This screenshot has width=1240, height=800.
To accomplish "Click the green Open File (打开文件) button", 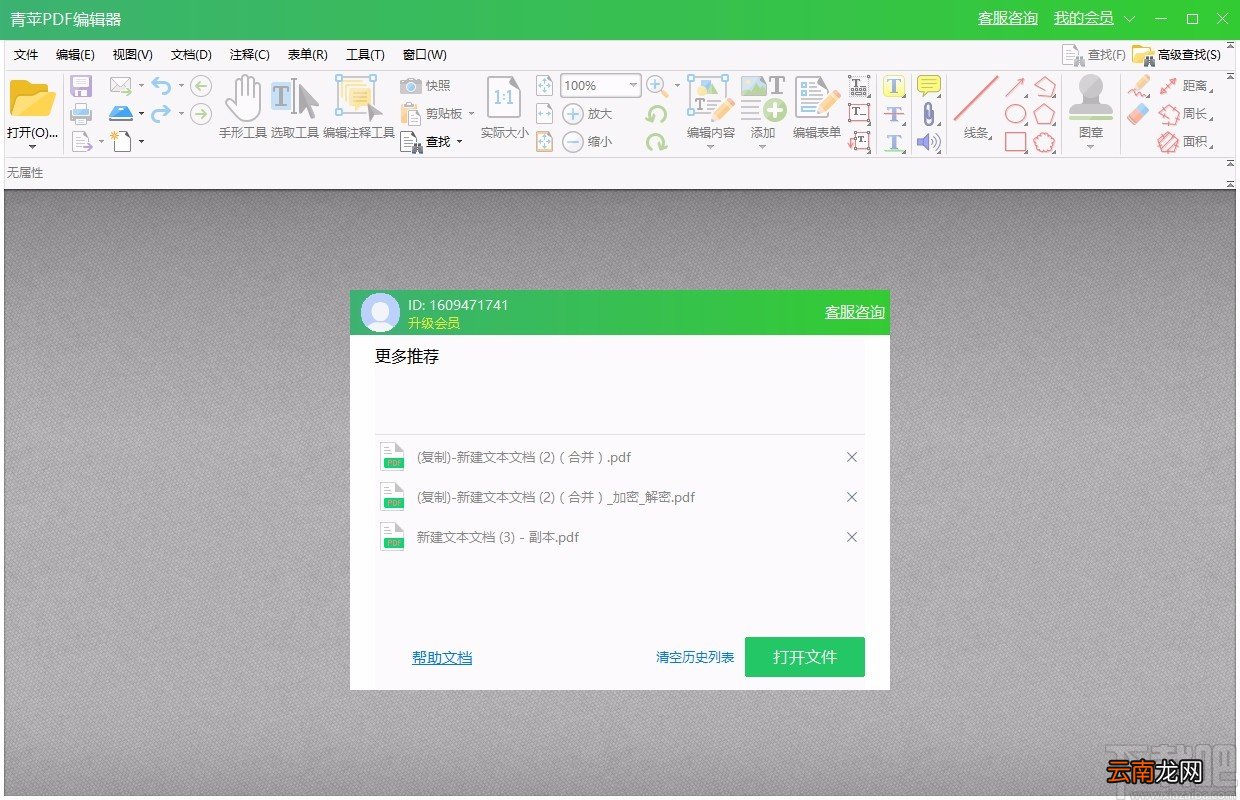I will click(x=805, y=657).
